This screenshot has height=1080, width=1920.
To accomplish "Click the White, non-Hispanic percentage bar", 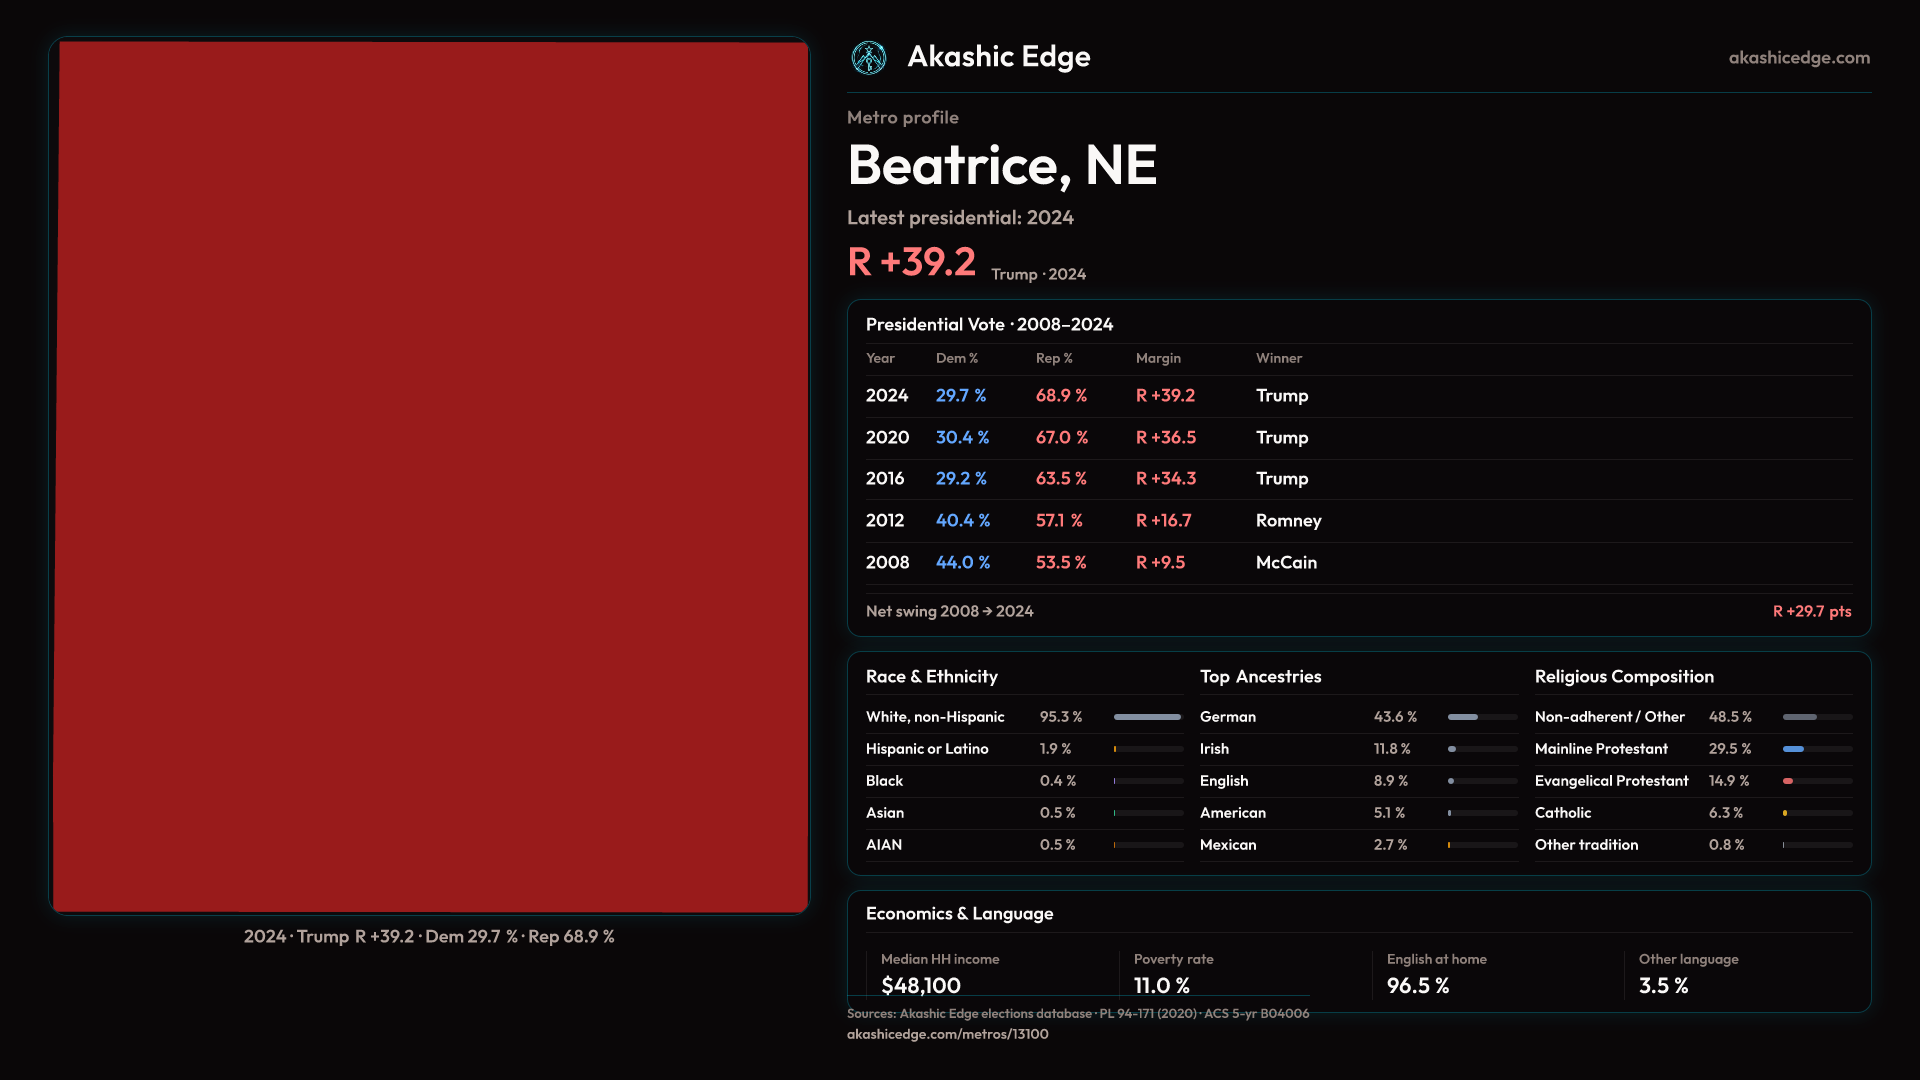I will click(x=1147, y=717).
